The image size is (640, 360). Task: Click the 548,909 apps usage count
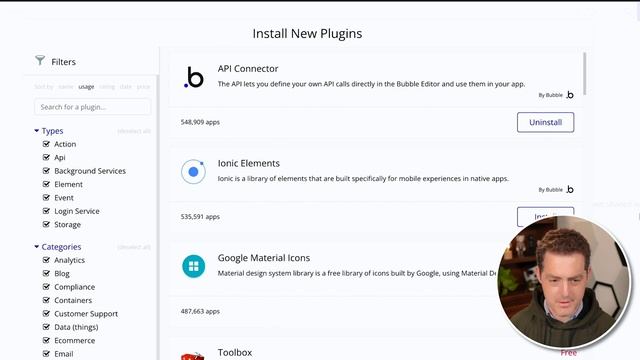click(x=200, y=122)
